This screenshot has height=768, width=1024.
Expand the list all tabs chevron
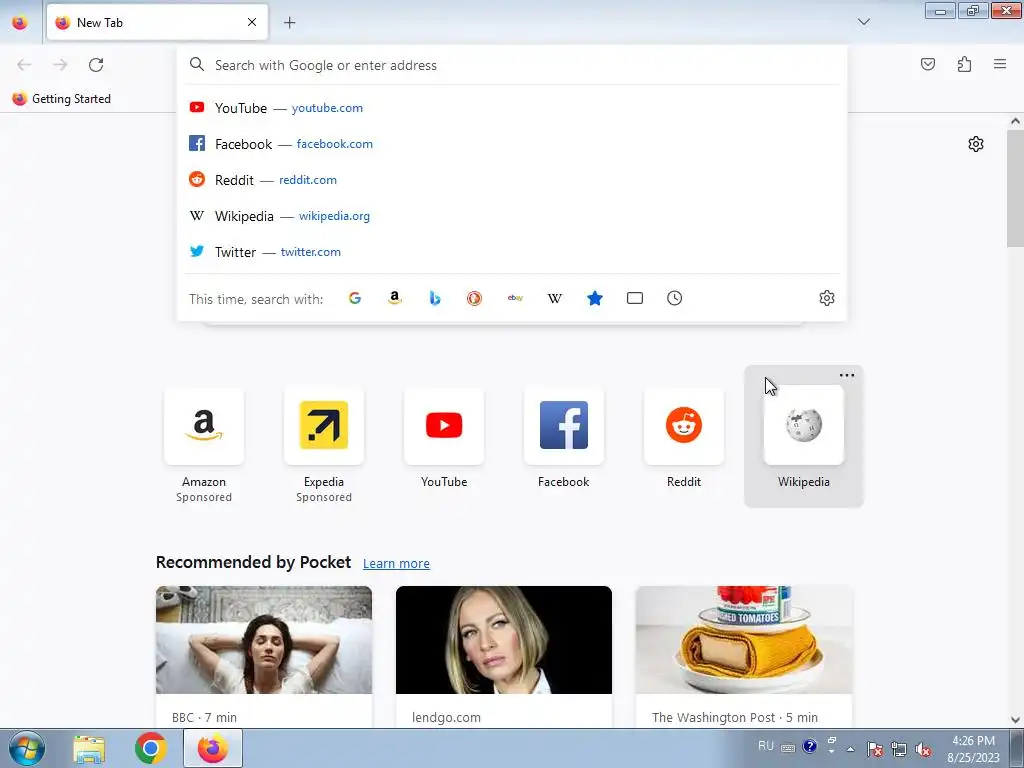(864, 22)
